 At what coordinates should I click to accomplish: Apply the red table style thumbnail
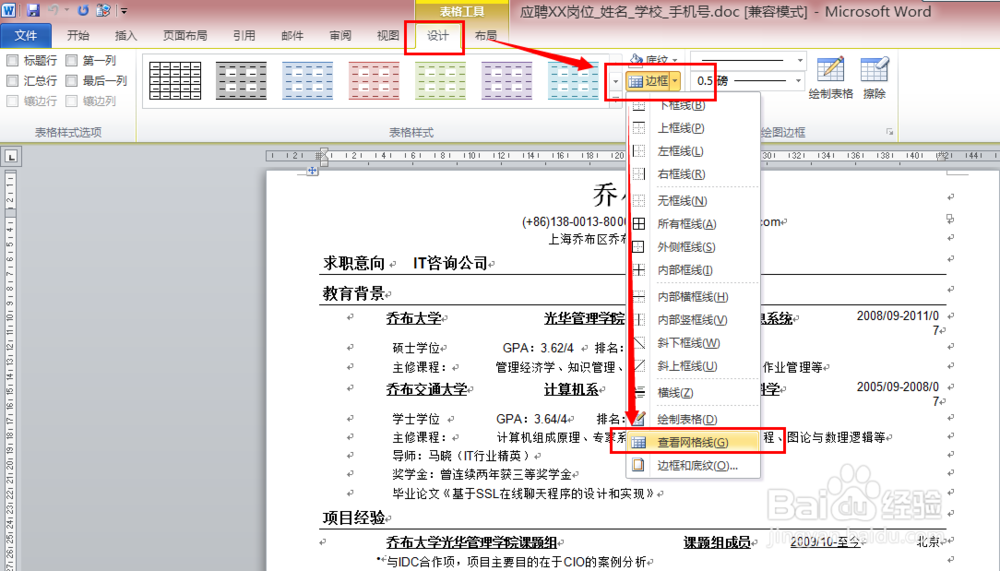[x=374, y=81]
